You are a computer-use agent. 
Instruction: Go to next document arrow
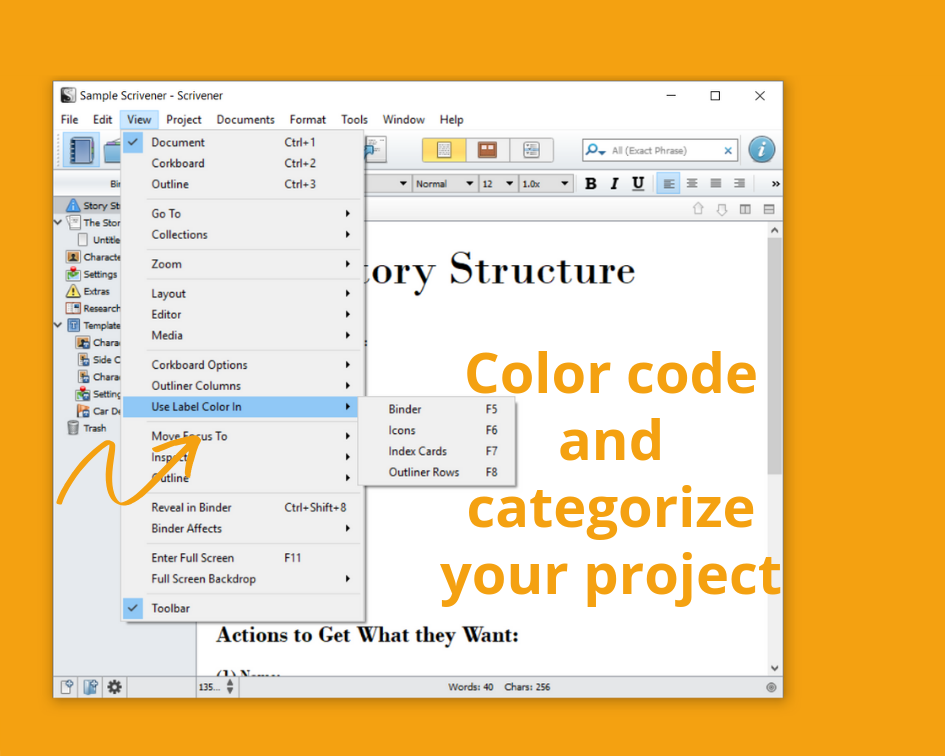[x=721, y=209]
